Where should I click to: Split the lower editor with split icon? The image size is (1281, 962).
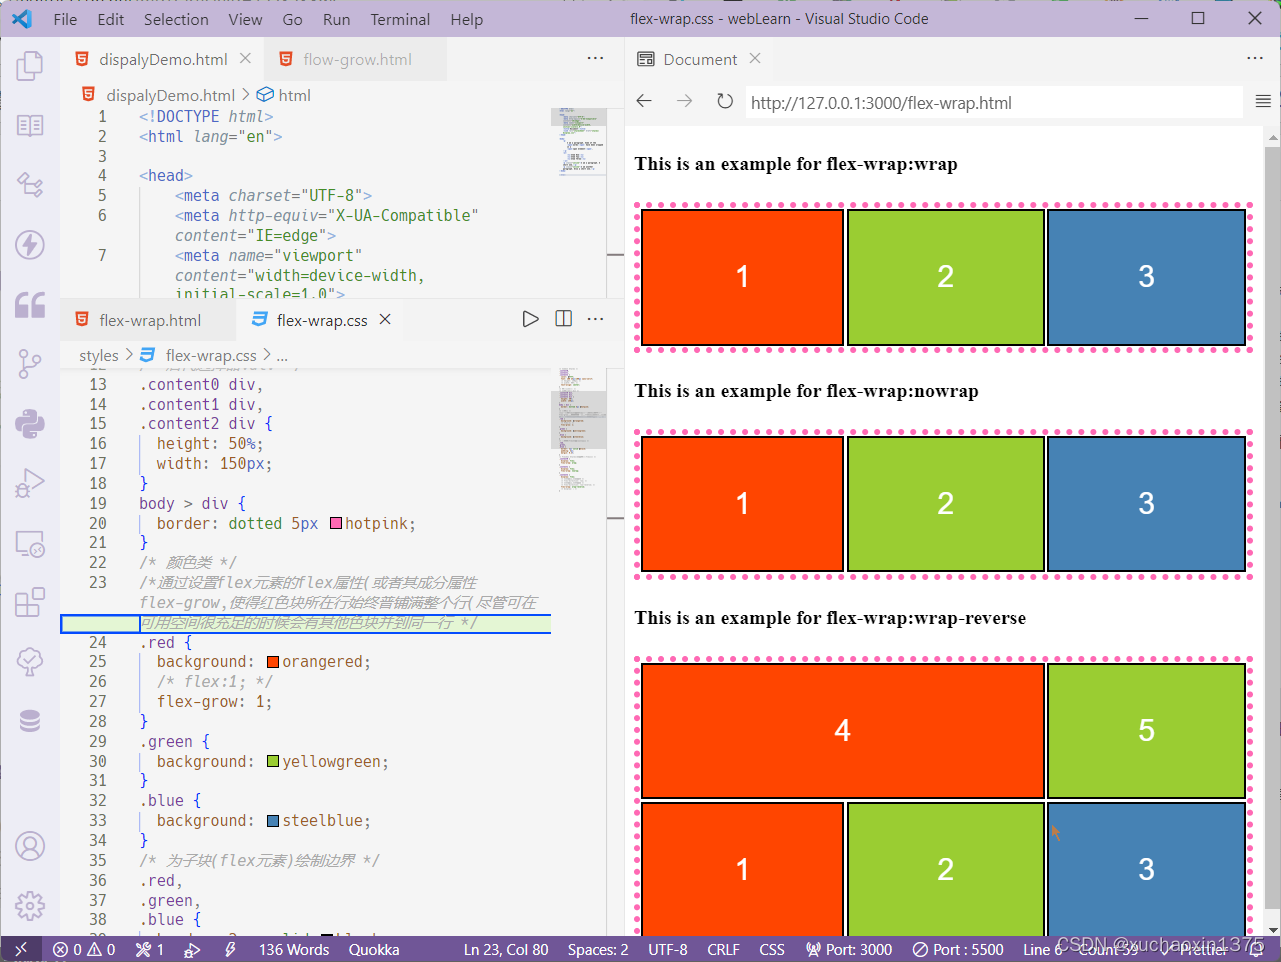564,319
